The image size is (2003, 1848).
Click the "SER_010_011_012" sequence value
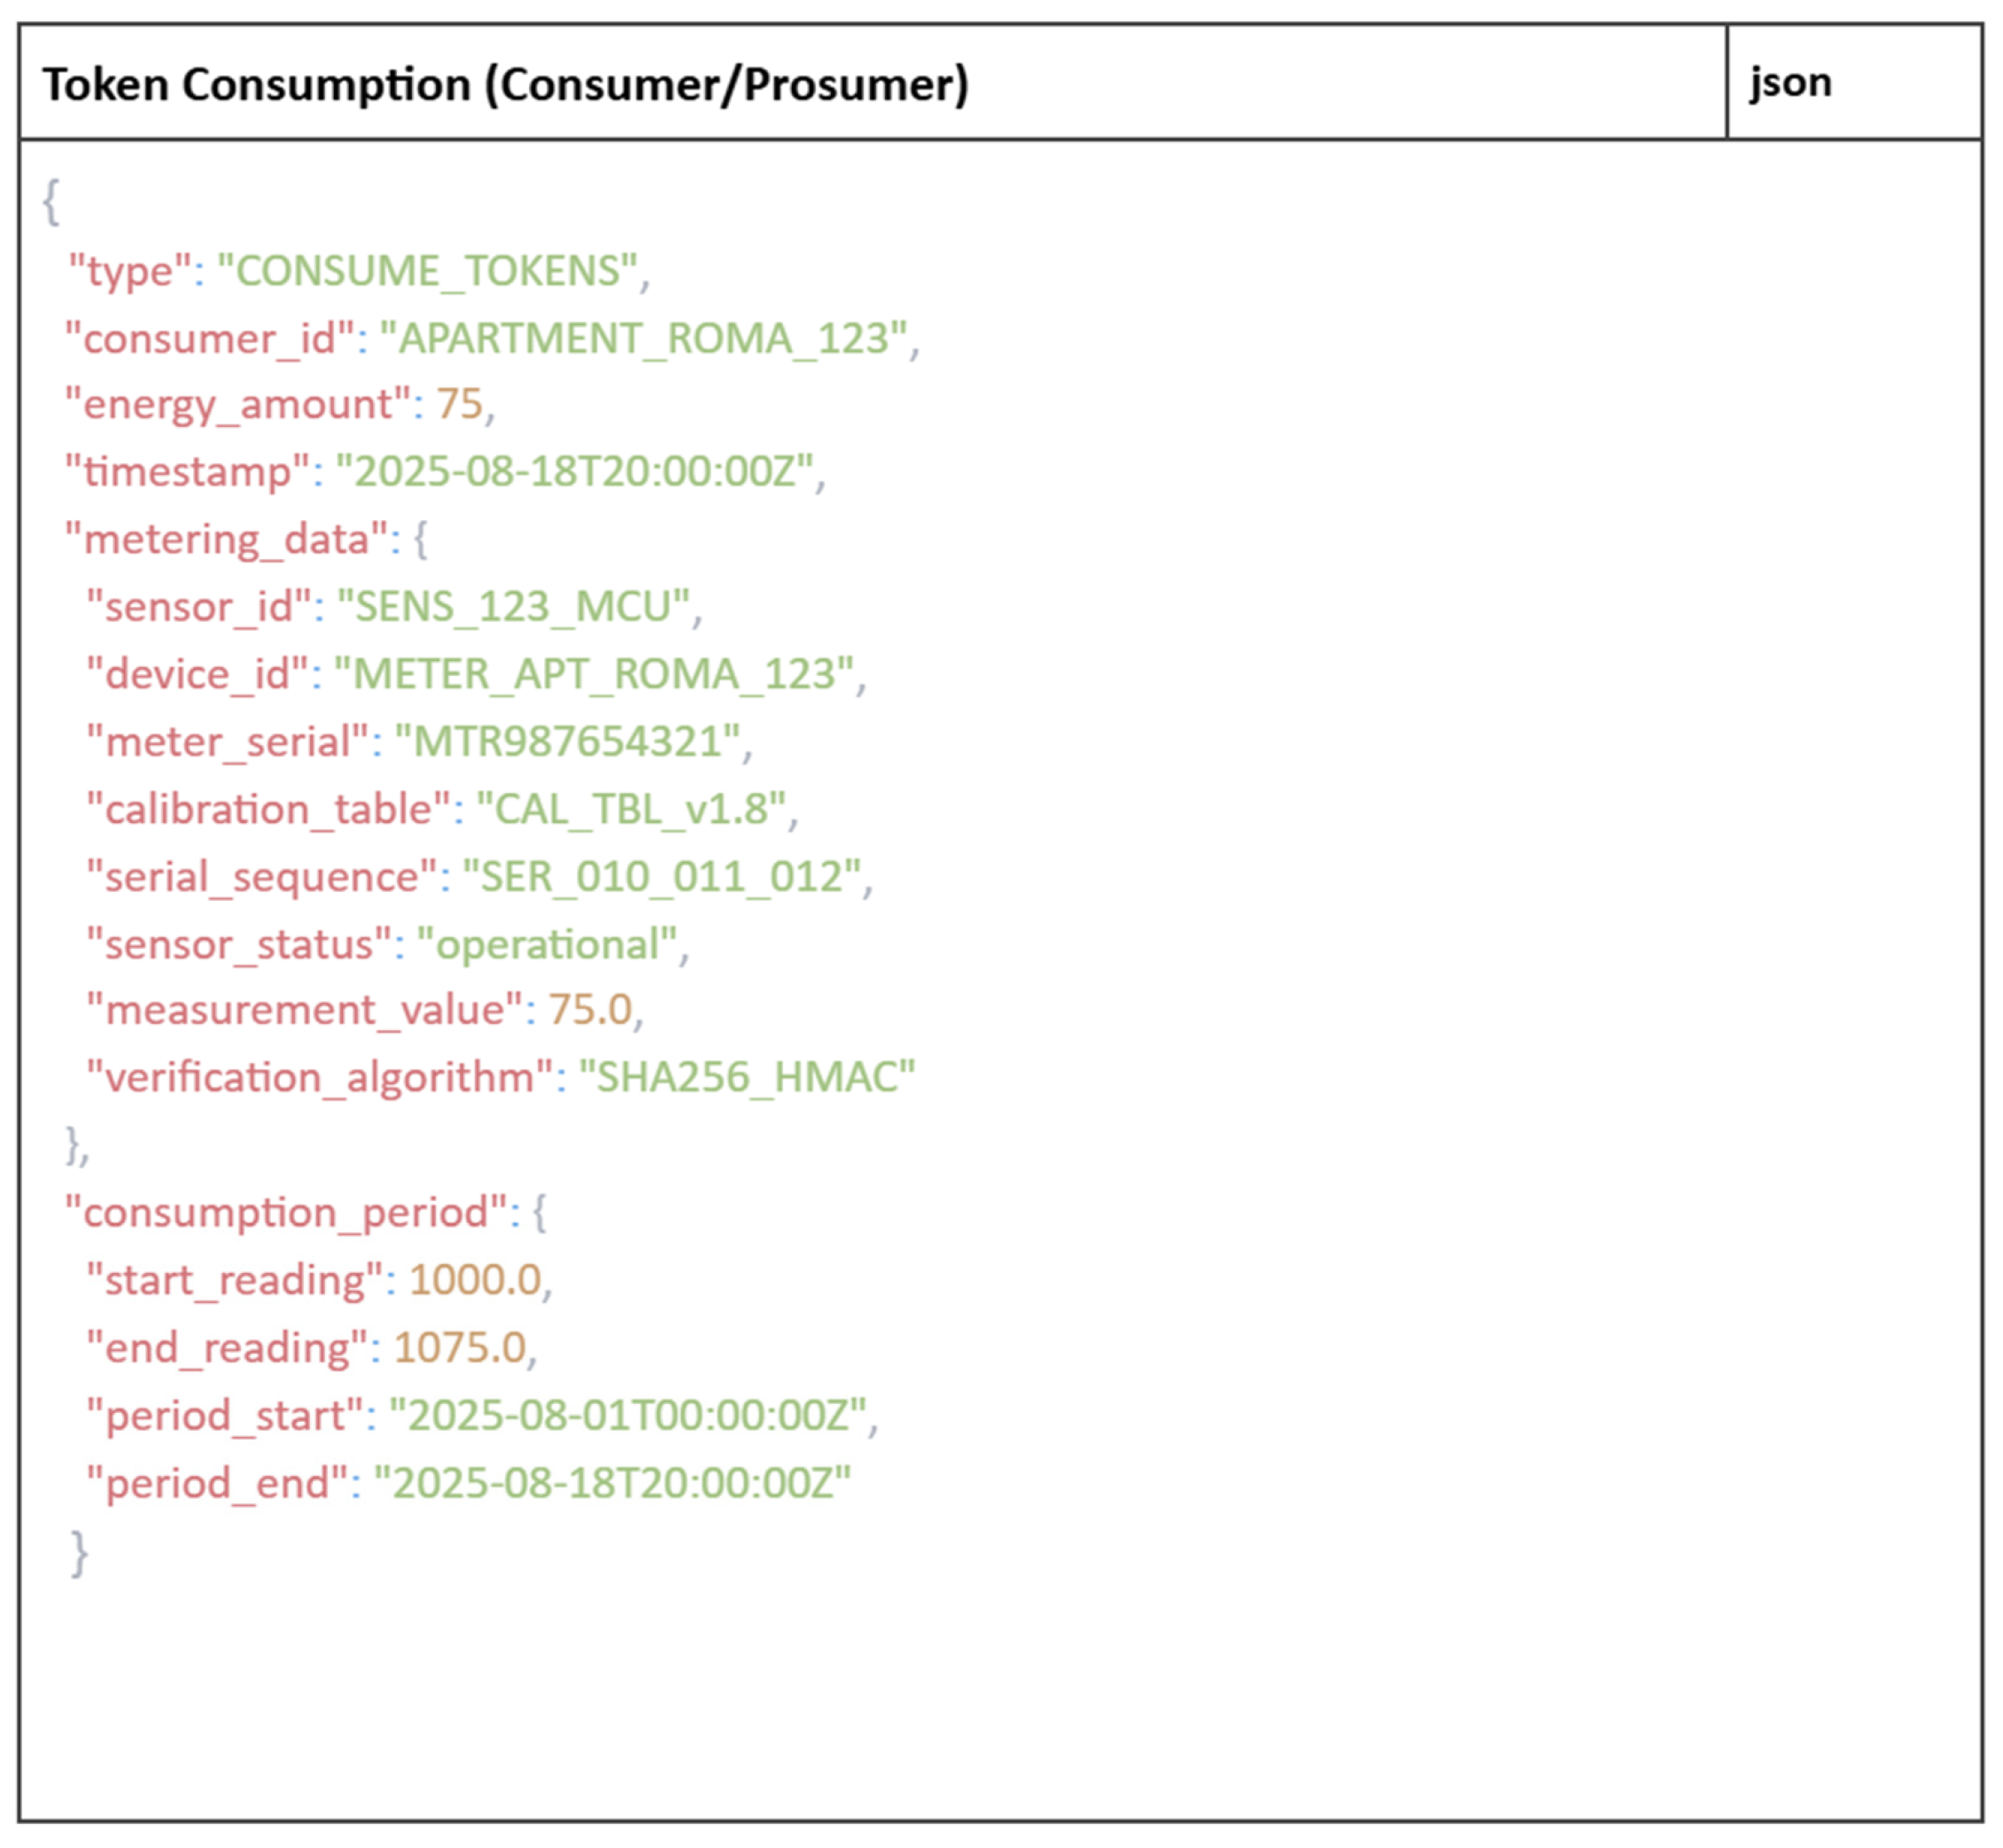[x=661, y=877]
